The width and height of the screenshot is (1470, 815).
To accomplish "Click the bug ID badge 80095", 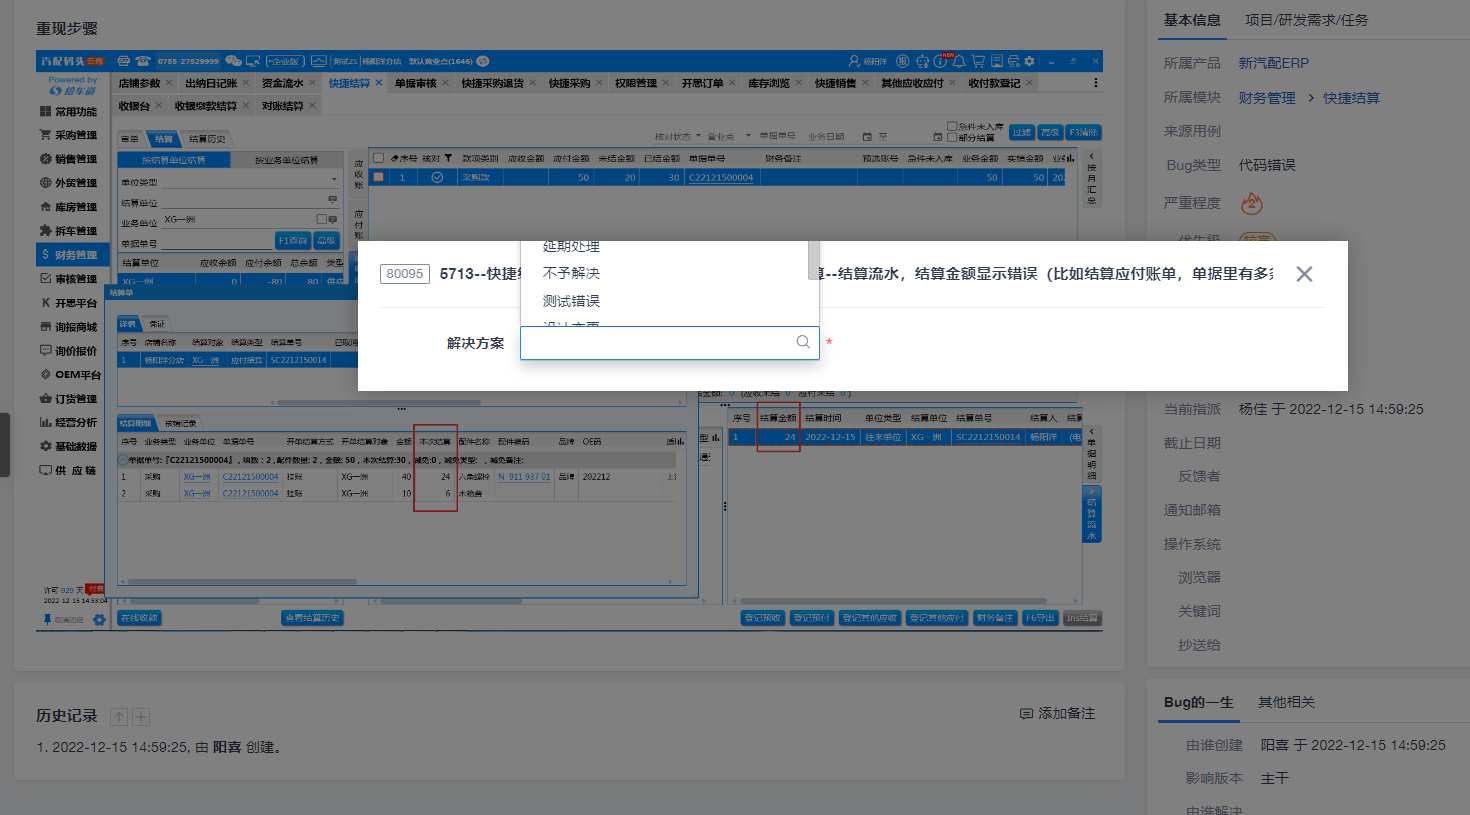I will 405,274.
